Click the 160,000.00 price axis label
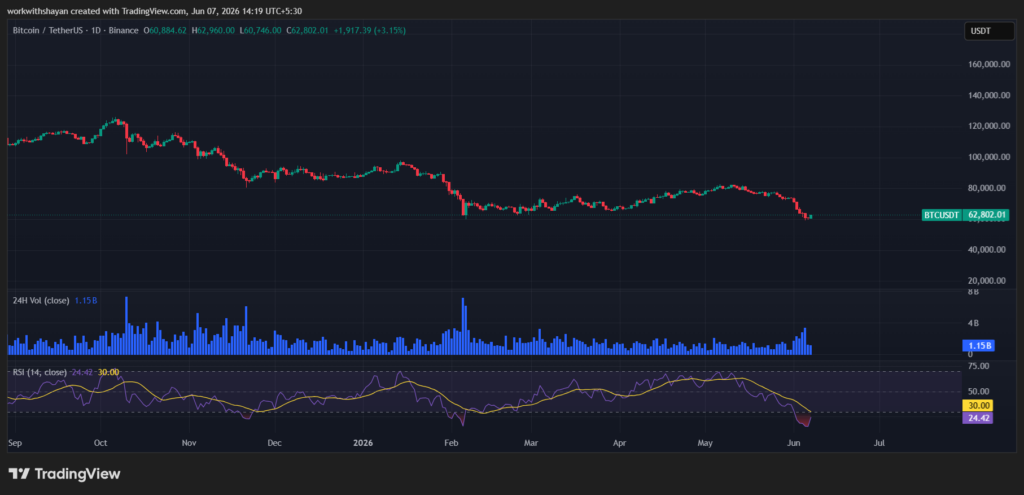Screen dimensions: 1024x495 (987, 64)
